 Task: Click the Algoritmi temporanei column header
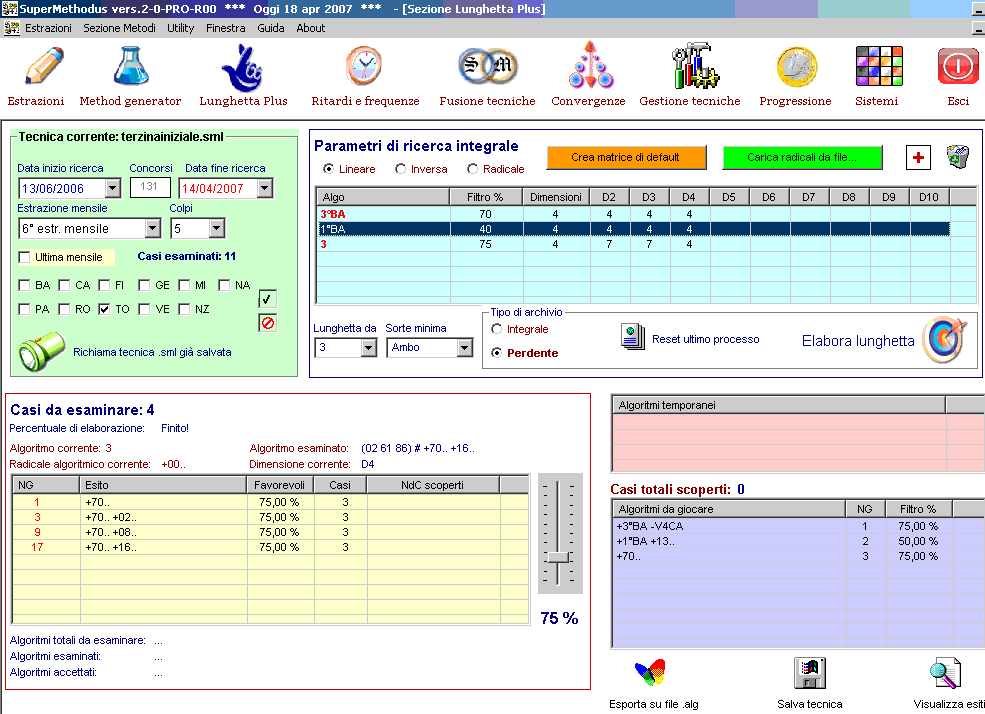[x=778, y=405]
